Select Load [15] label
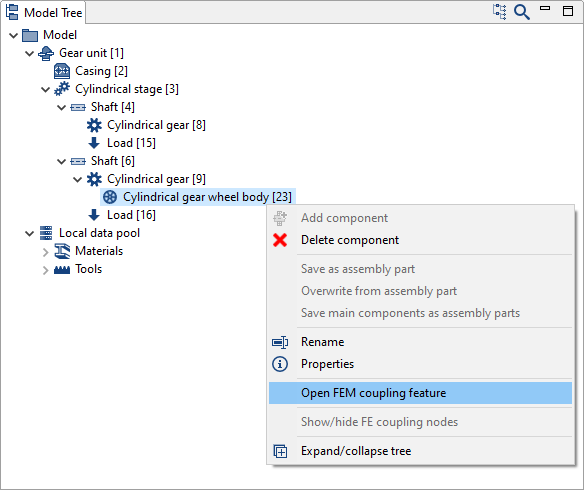Image resolution: width=584 pixels, height=490 pixels. [x=131, y=143]
